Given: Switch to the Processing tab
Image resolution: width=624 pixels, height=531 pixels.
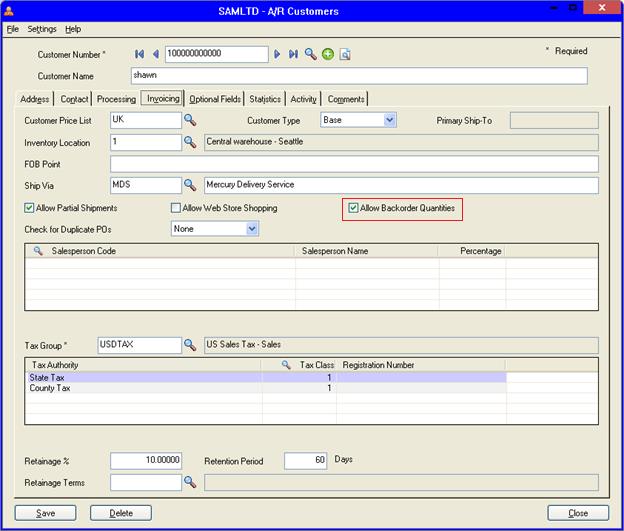Looking at the screenshot, I should click(x=116, y=99).
